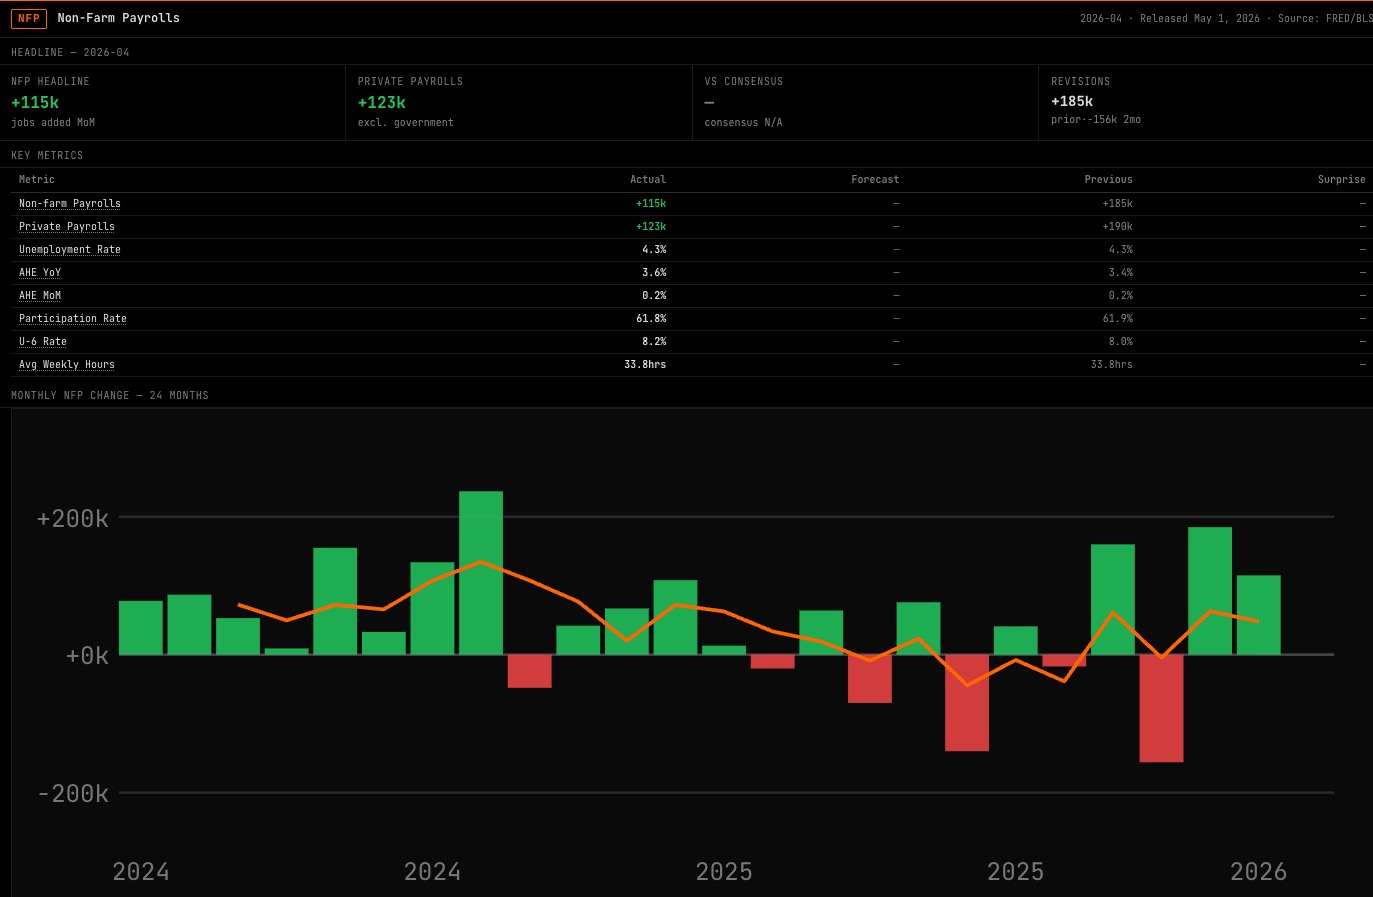The image size is (1373, 897).
Task: Click the KEY METRICS section header
Action: (47, 155)
